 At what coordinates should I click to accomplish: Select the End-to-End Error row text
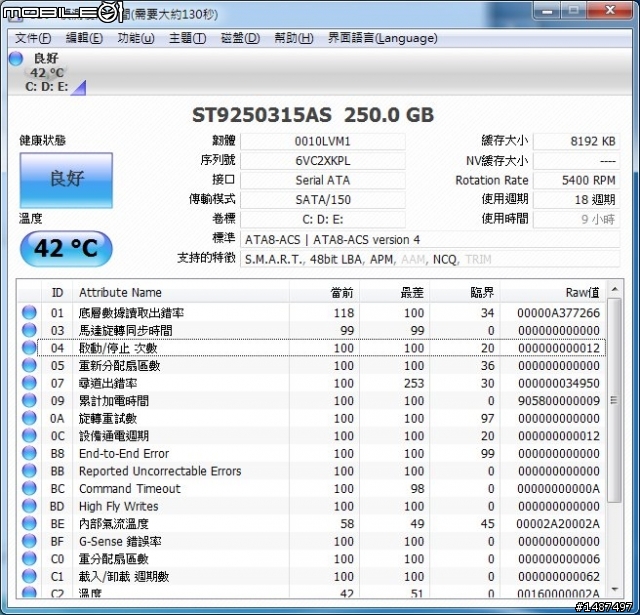pyautogui.click(x=124, y=453)
